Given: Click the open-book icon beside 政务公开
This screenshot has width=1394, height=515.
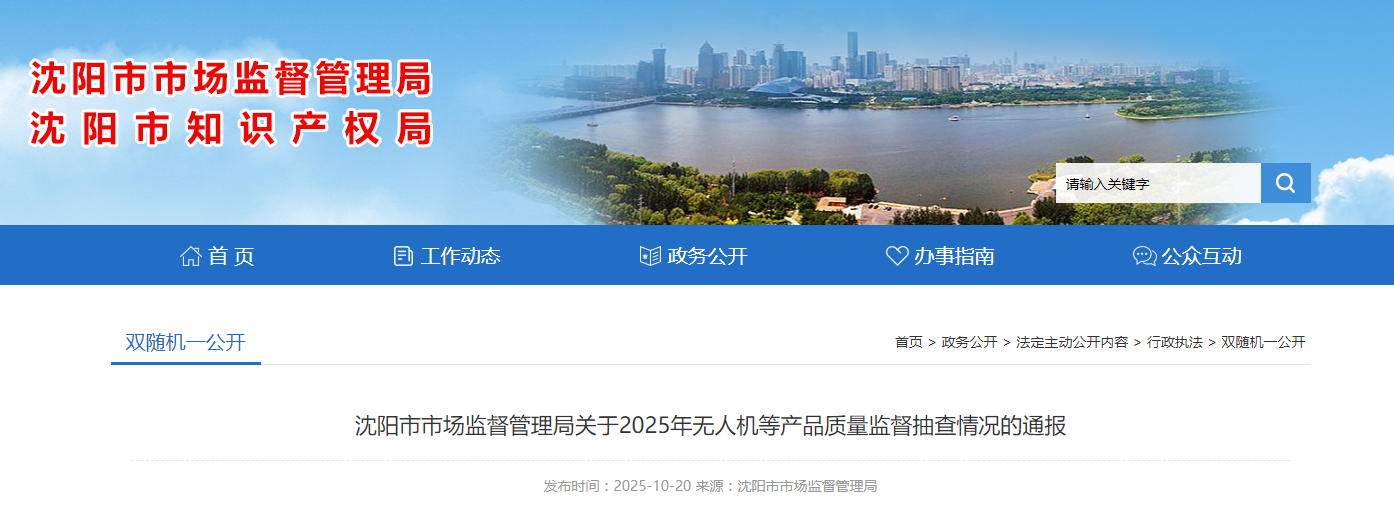Looking at the screenshot, I should click(x=650, y=256).
